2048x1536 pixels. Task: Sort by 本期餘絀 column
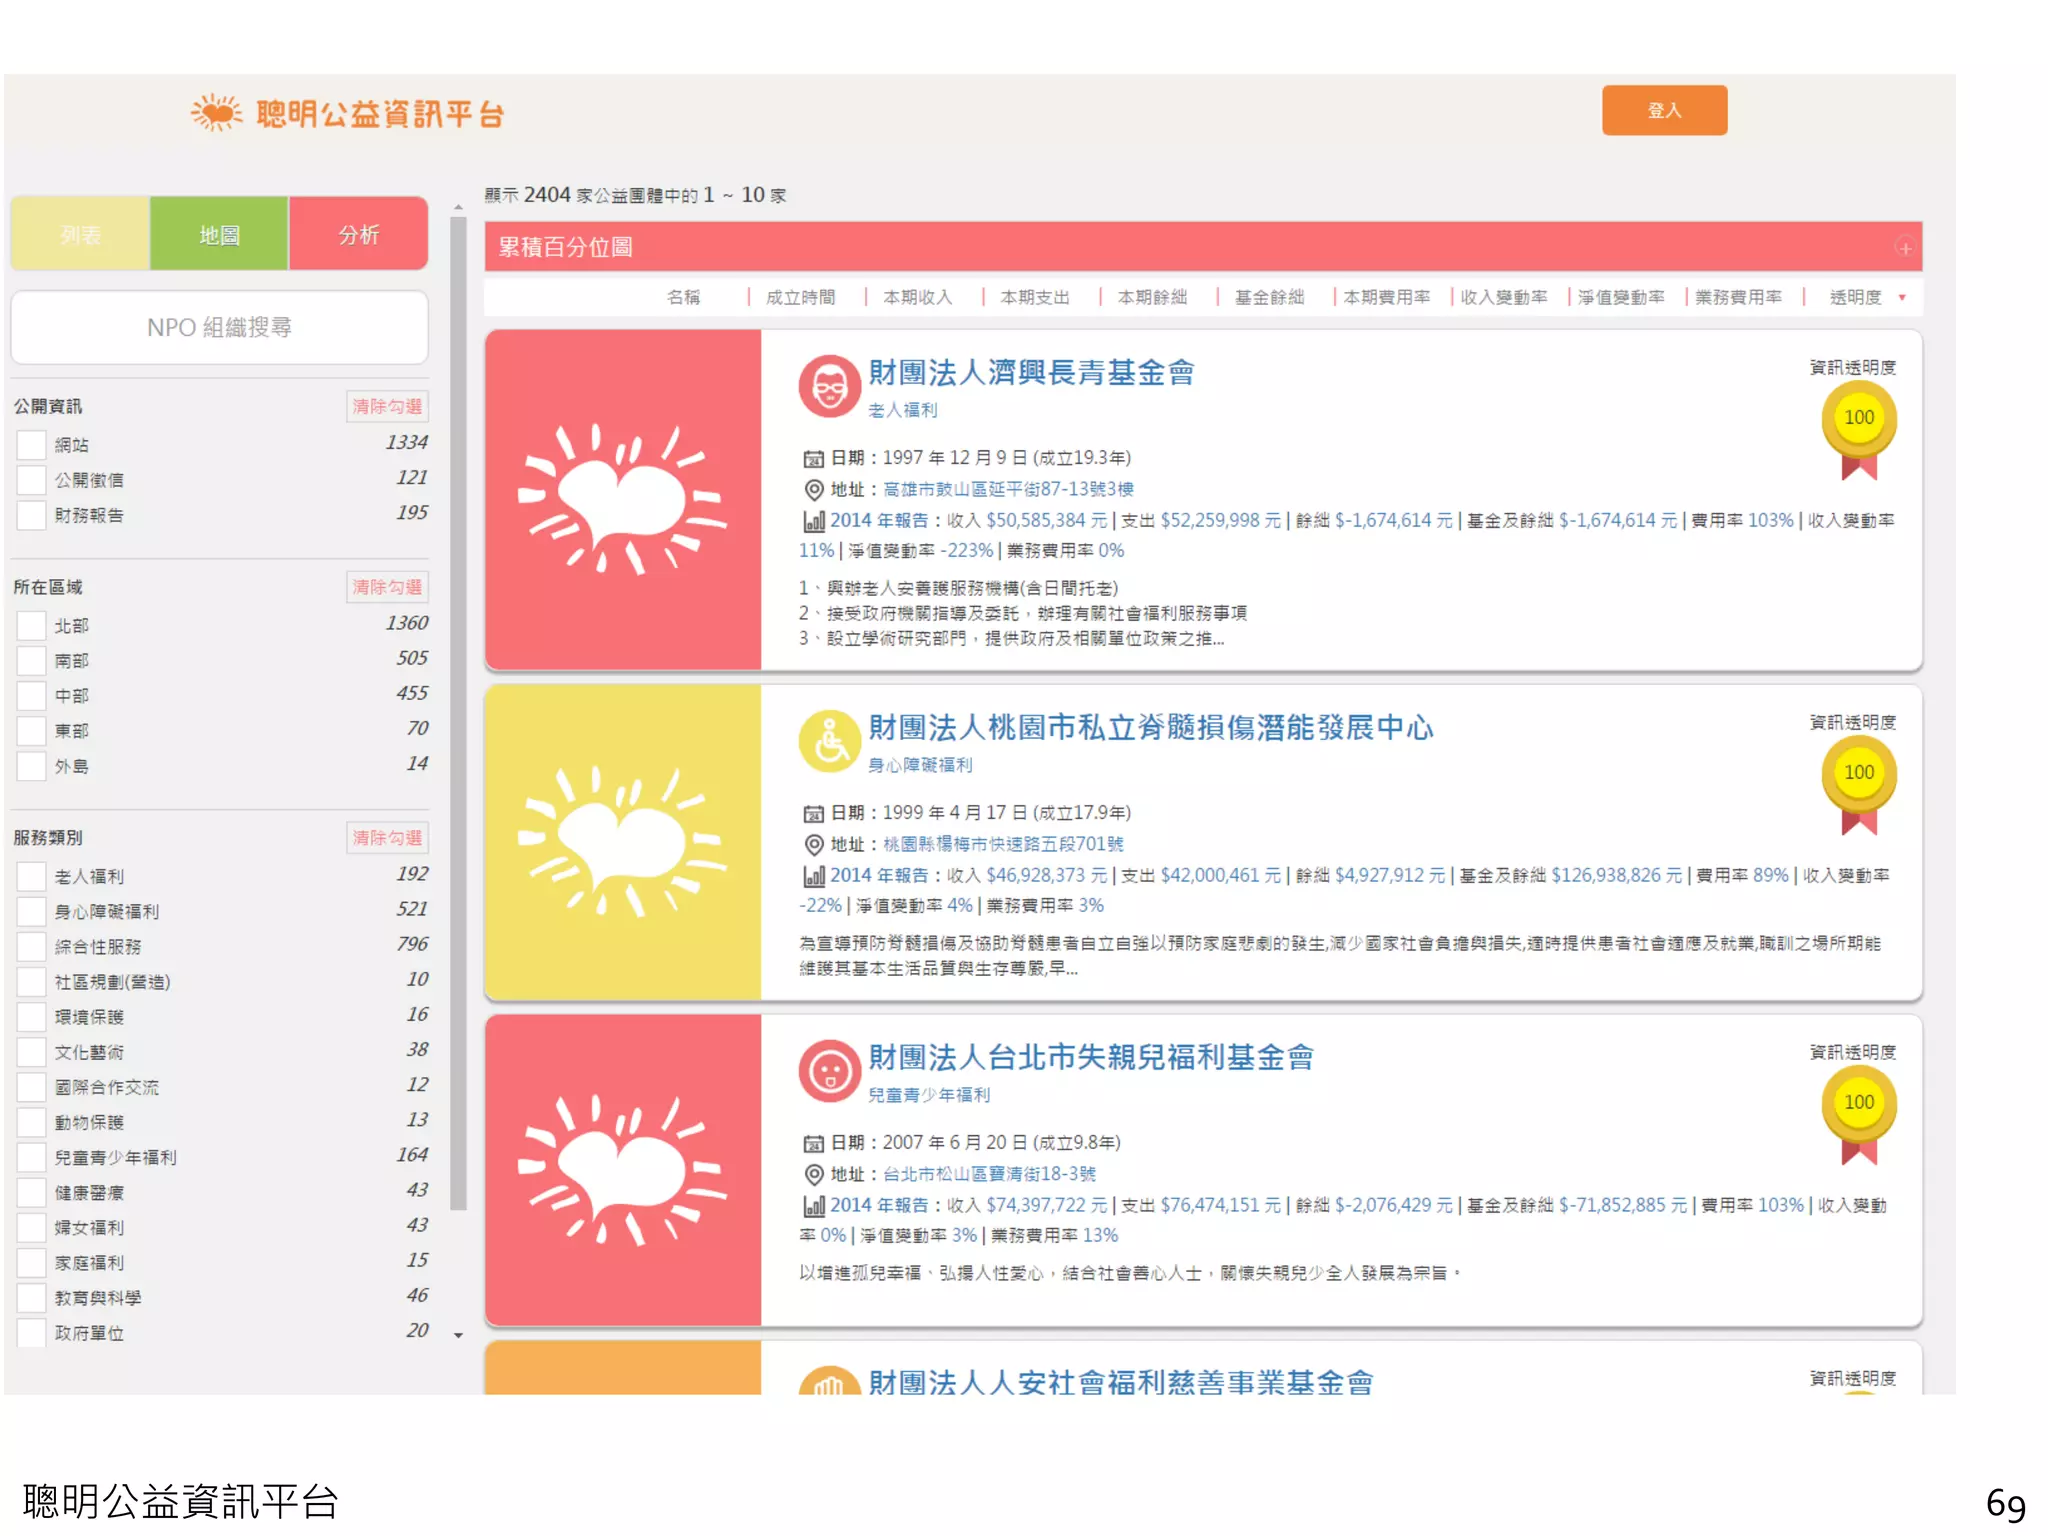(x=1152, y=298)
